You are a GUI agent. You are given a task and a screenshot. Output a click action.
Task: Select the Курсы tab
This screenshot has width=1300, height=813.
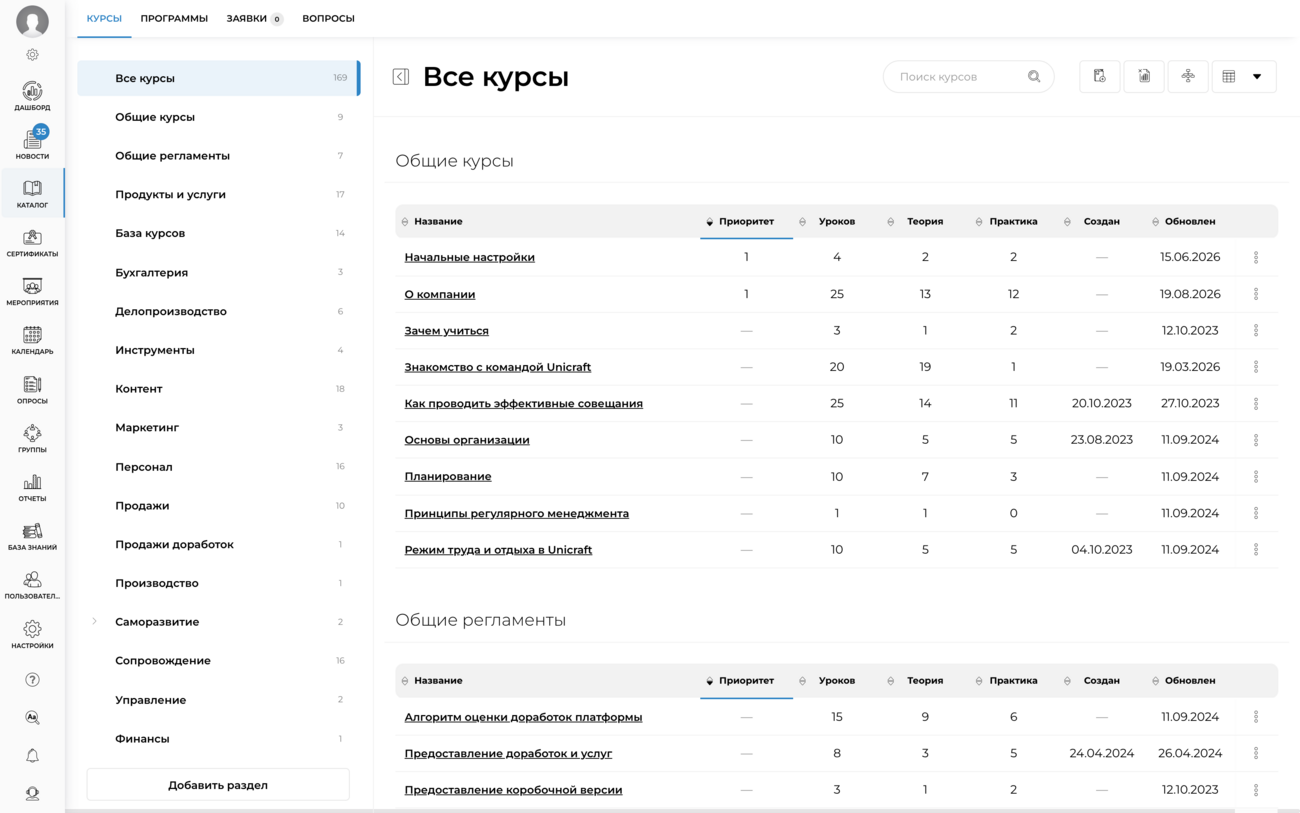[x=104, y=19]
